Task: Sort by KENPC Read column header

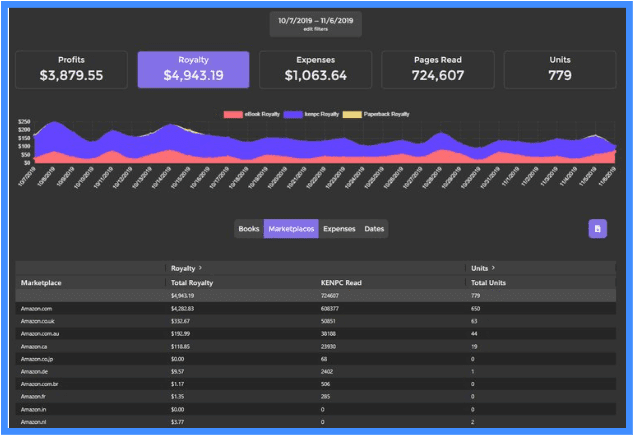Action: pos(341,283)
